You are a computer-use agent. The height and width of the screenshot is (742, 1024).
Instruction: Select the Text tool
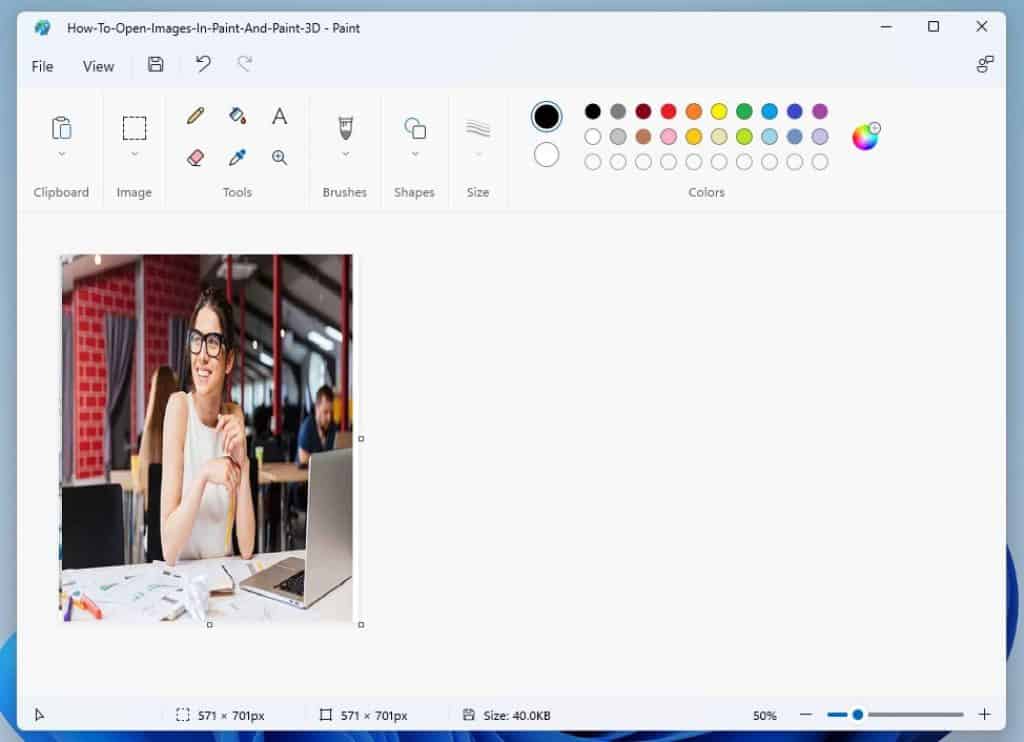coord(280,116)
